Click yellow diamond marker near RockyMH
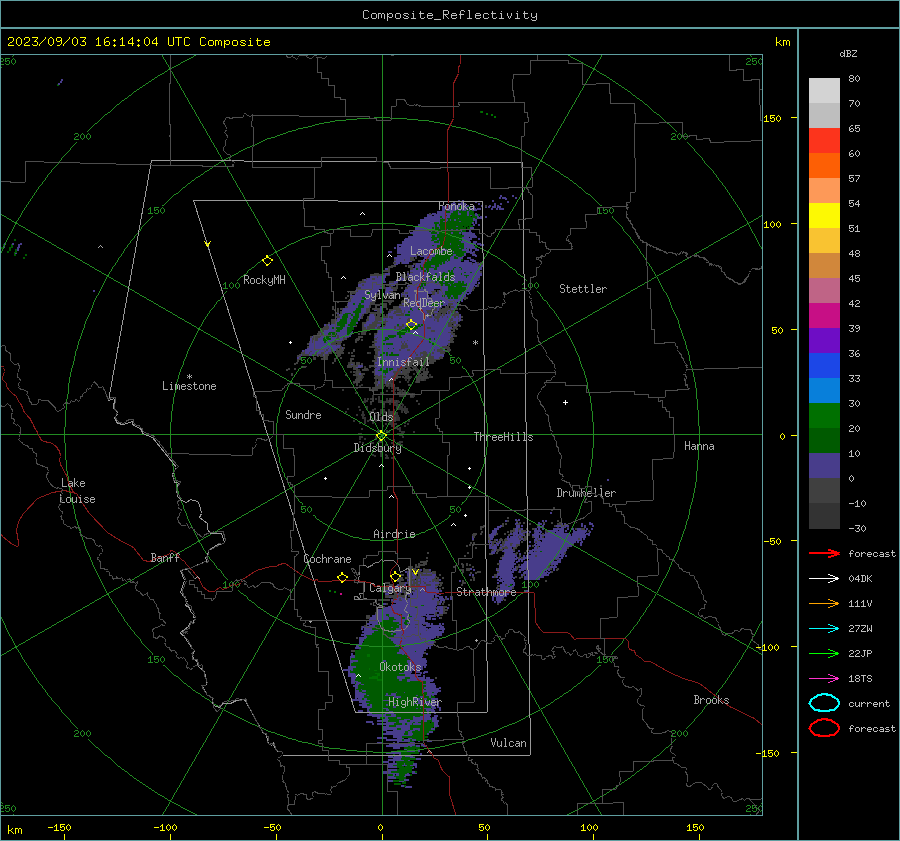This screenshot has height=841, width=900. (267, 261)
